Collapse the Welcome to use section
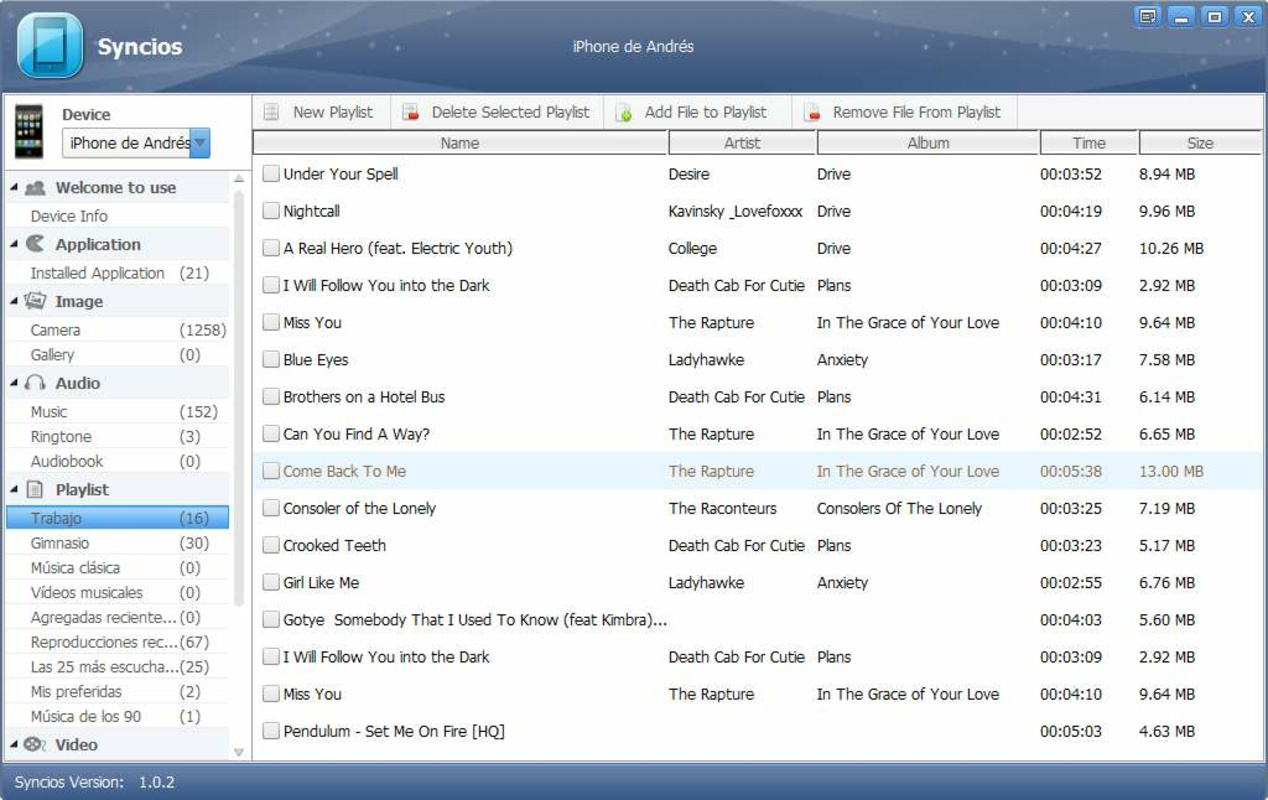This screenshot has height=800, width=1268. coord(14,188)
